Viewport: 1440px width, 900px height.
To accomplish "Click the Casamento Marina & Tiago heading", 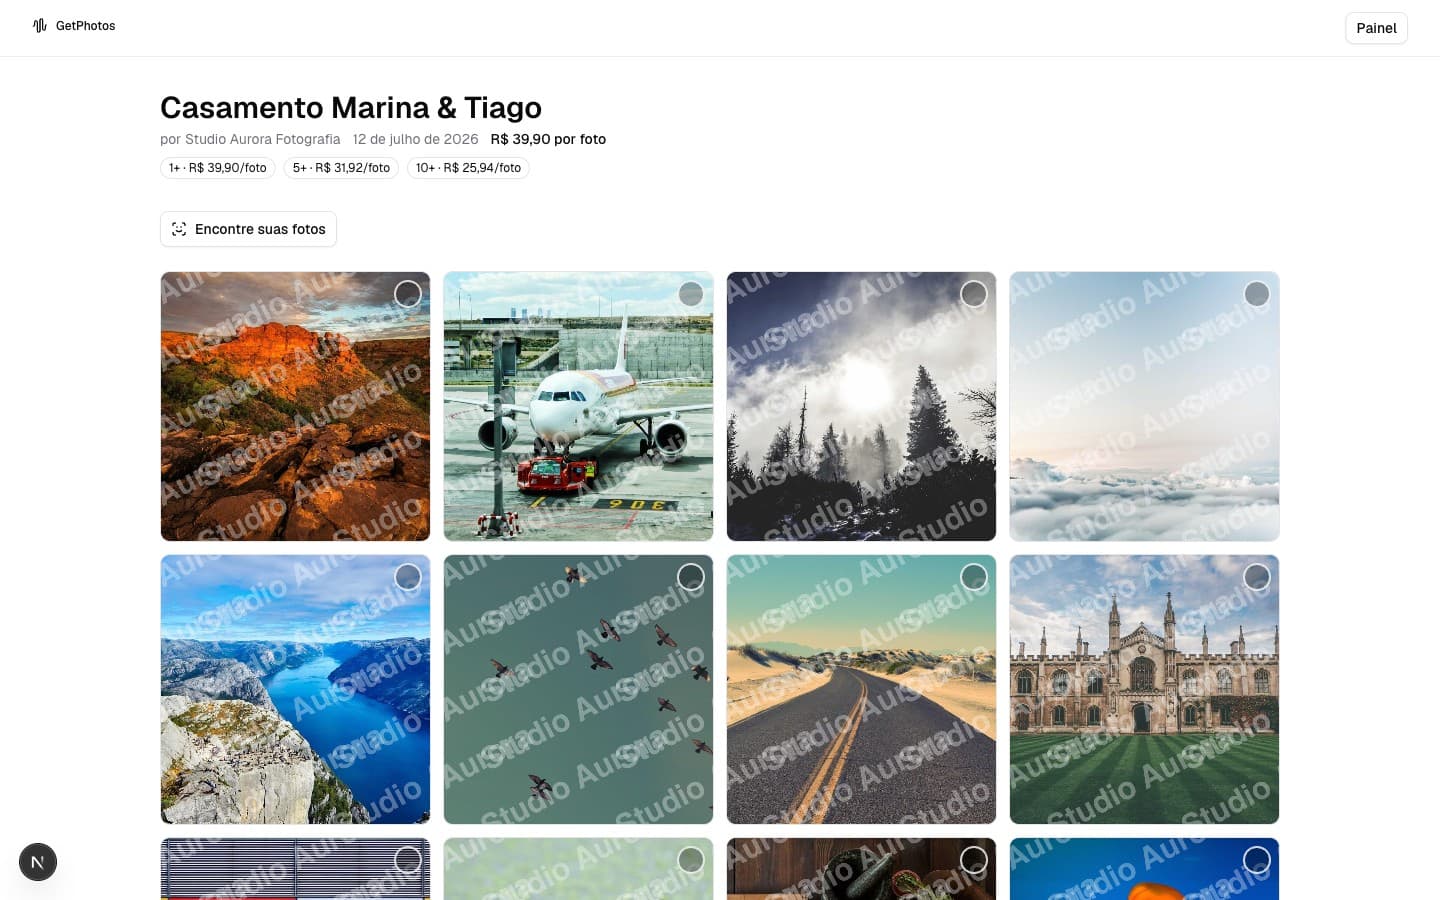I will click(351, 107).
